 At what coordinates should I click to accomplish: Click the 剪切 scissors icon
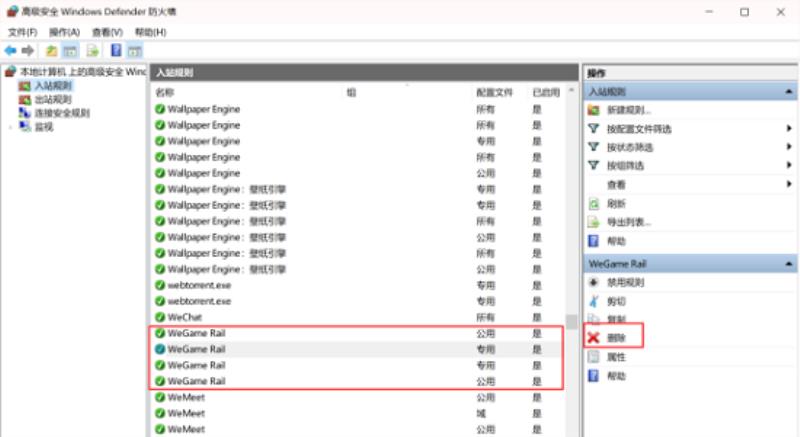[x=593, y=301]
